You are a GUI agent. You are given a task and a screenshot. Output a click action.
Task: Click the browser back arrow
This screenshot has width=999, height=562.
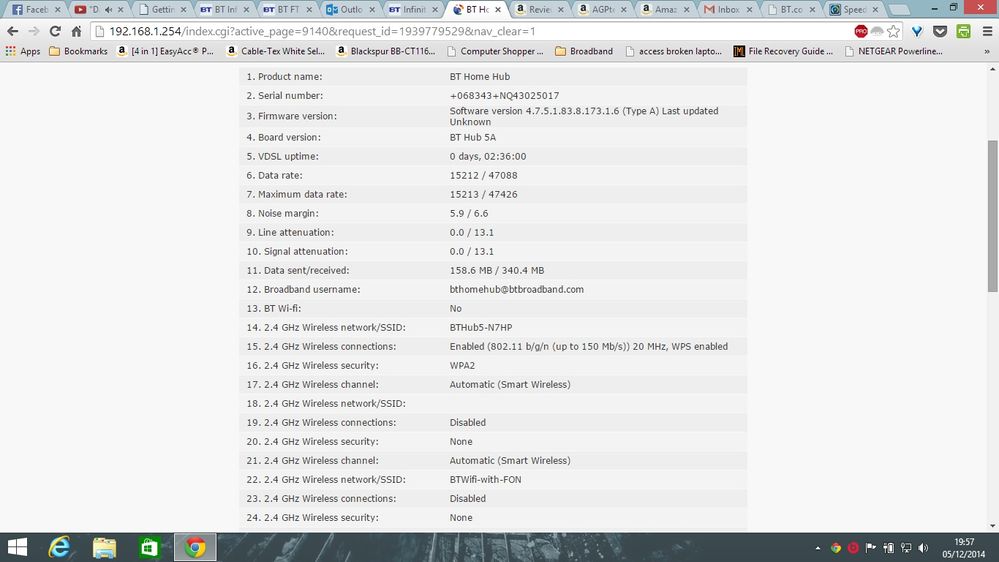[x=13, y=31]
